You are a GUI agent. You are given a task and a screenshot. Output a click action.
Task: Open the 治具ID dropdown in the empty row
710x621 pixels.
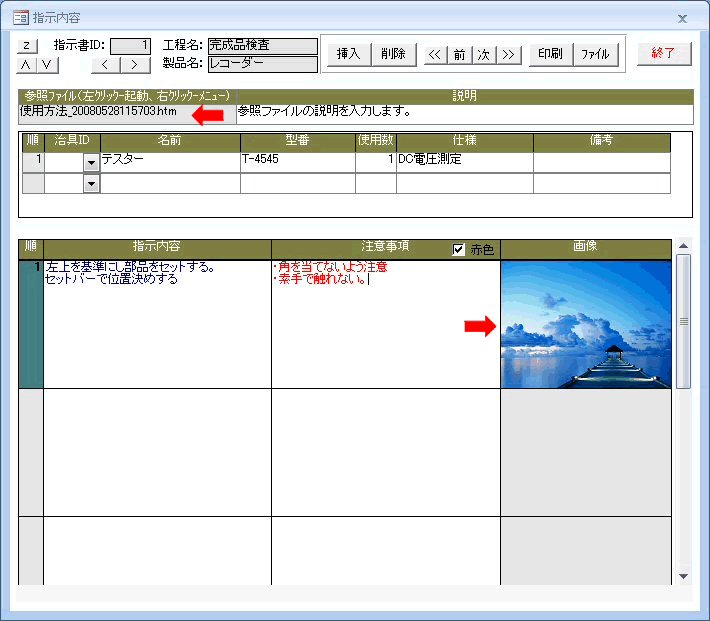91,183
